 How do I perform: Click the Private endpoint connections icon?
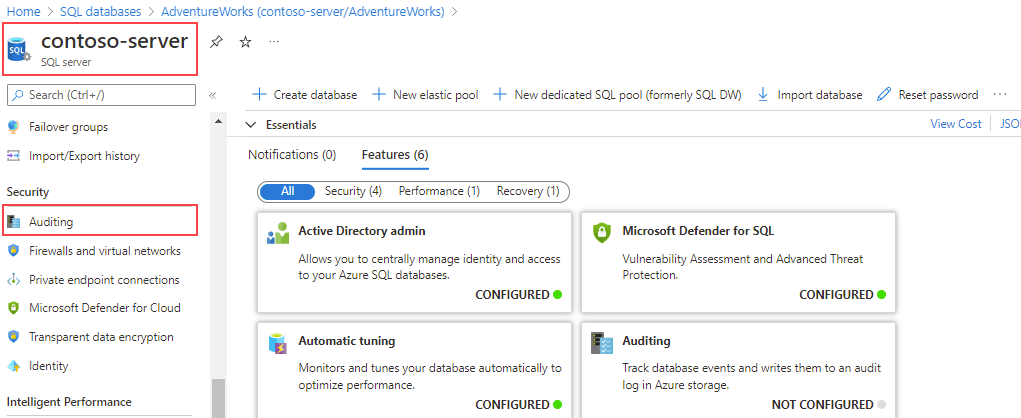click(14, 280)
